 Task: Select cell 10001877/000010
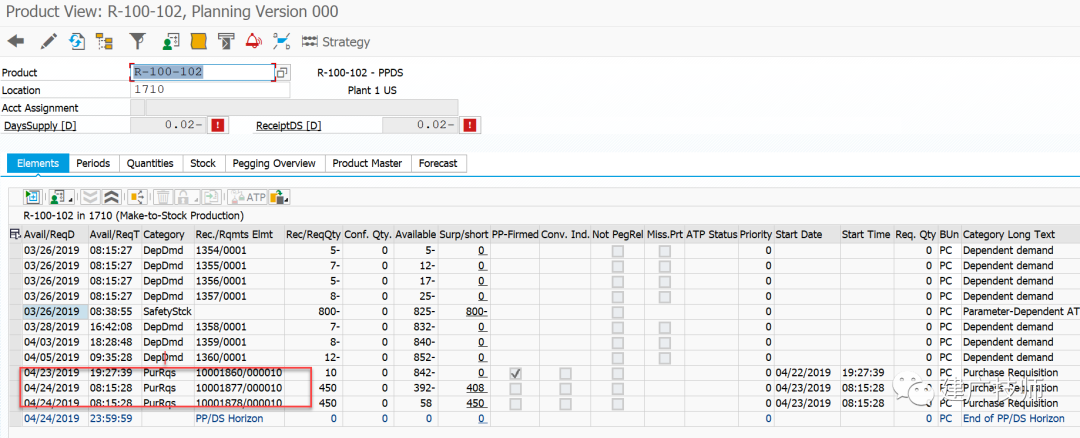238,388
